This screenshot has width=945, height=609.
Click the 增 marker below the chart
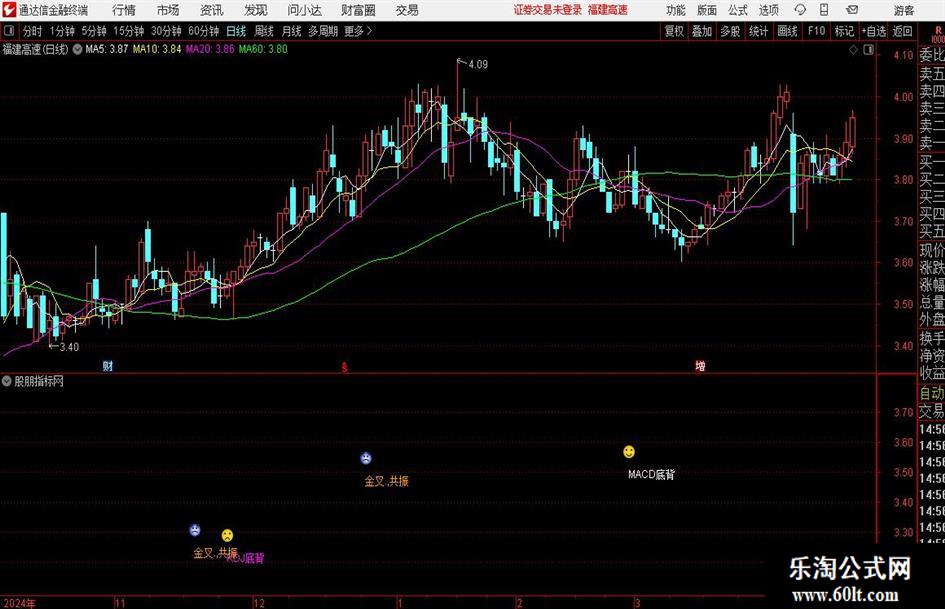pyautogui.click(x=700, y=366)
